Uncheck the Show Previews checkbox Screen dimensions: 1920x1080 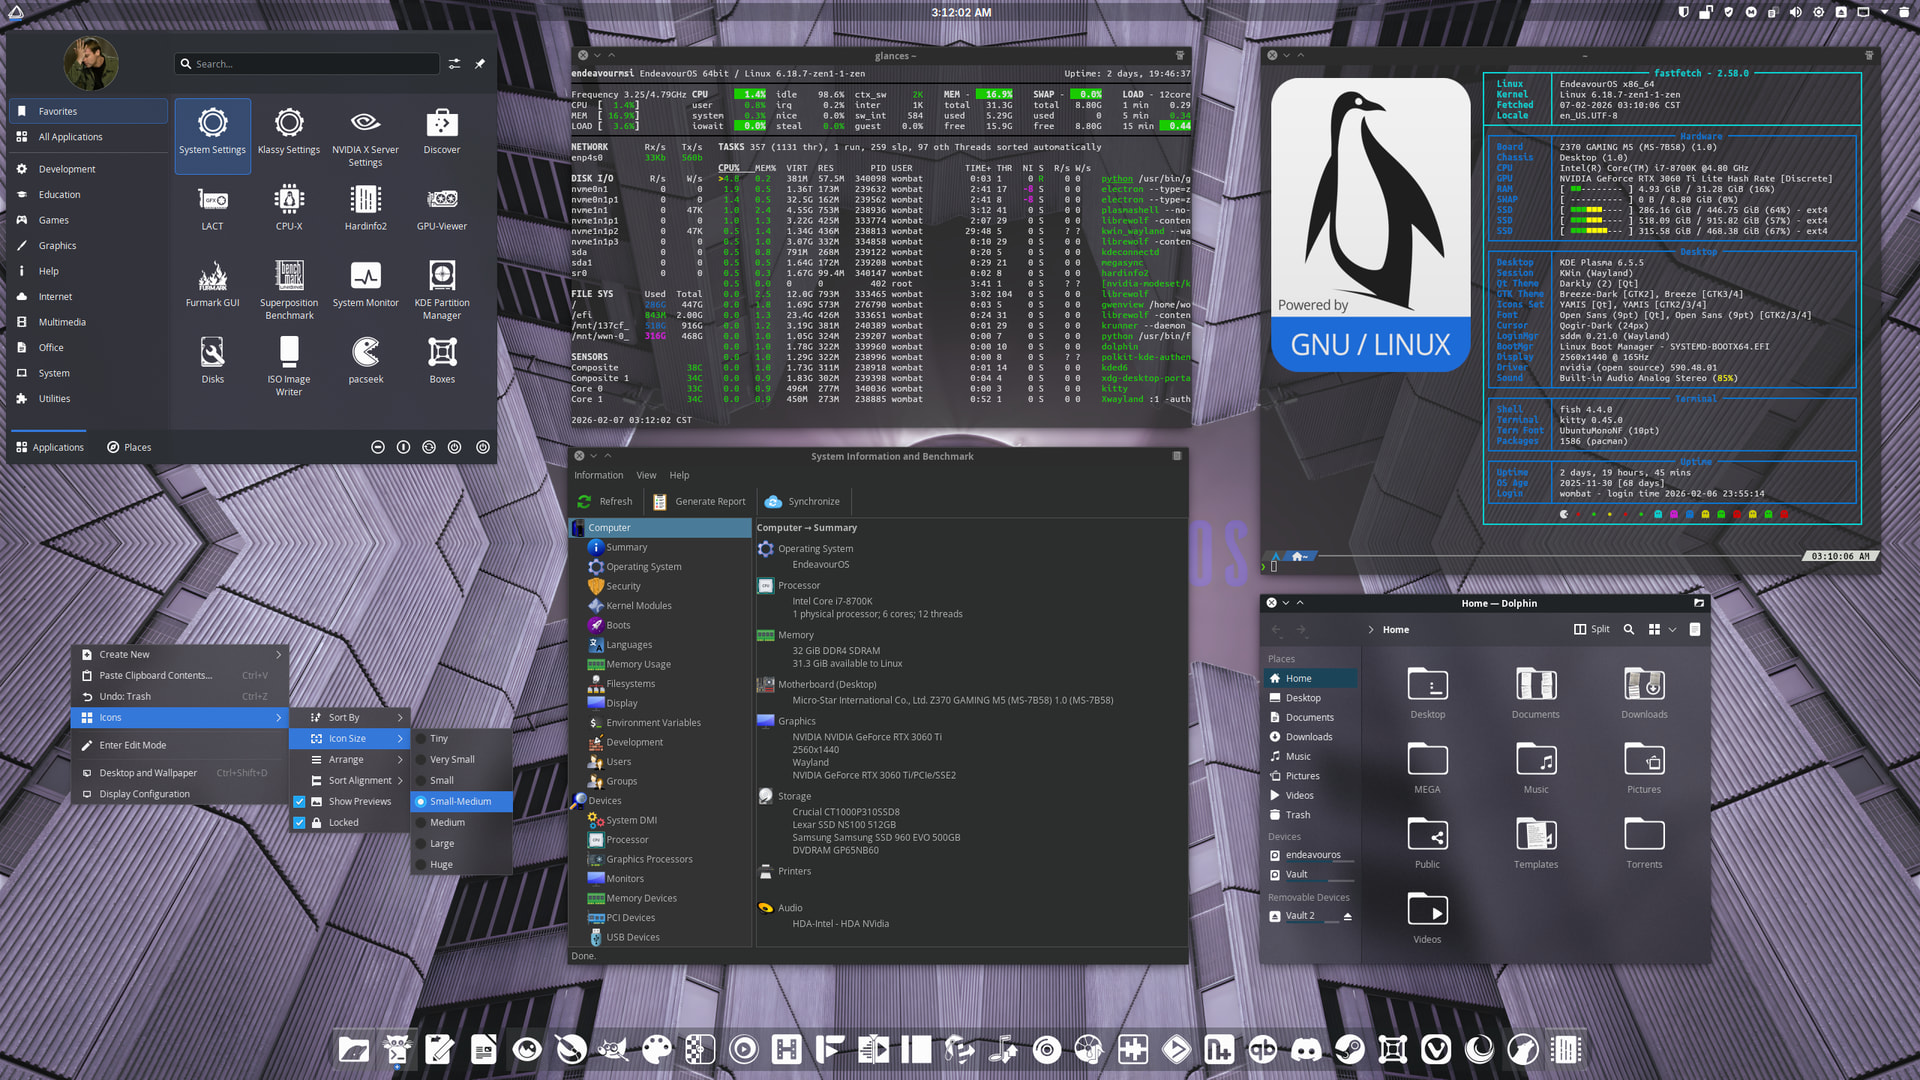pos(299,802)
